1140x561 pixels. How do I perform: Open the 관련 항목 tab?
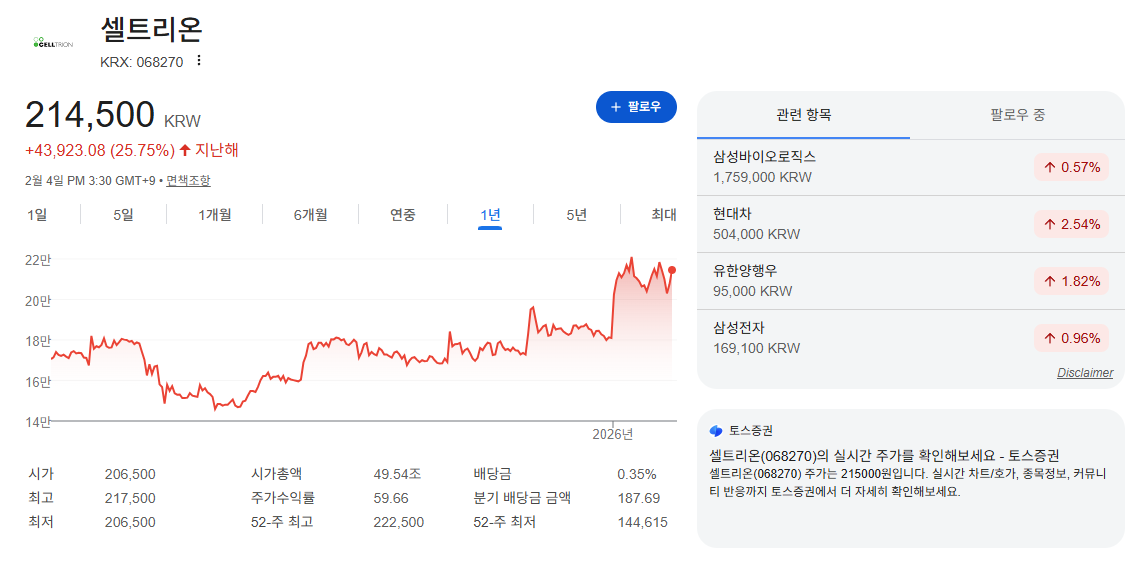[x=803, y=115]
